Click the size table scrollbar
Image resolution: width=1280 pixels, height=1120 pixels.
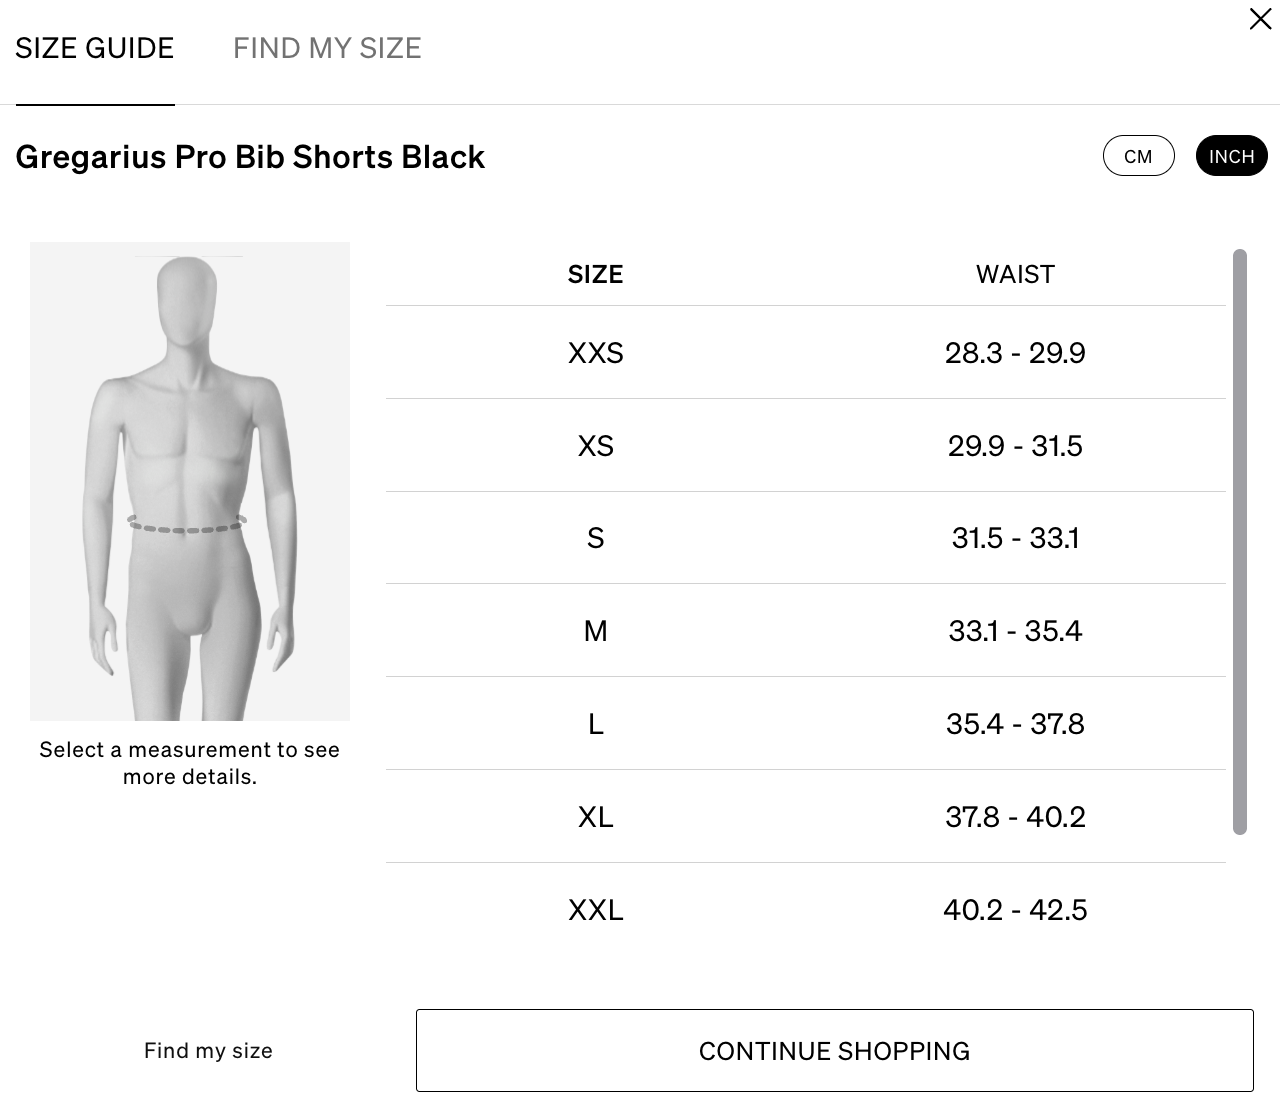coord(1240,542)
